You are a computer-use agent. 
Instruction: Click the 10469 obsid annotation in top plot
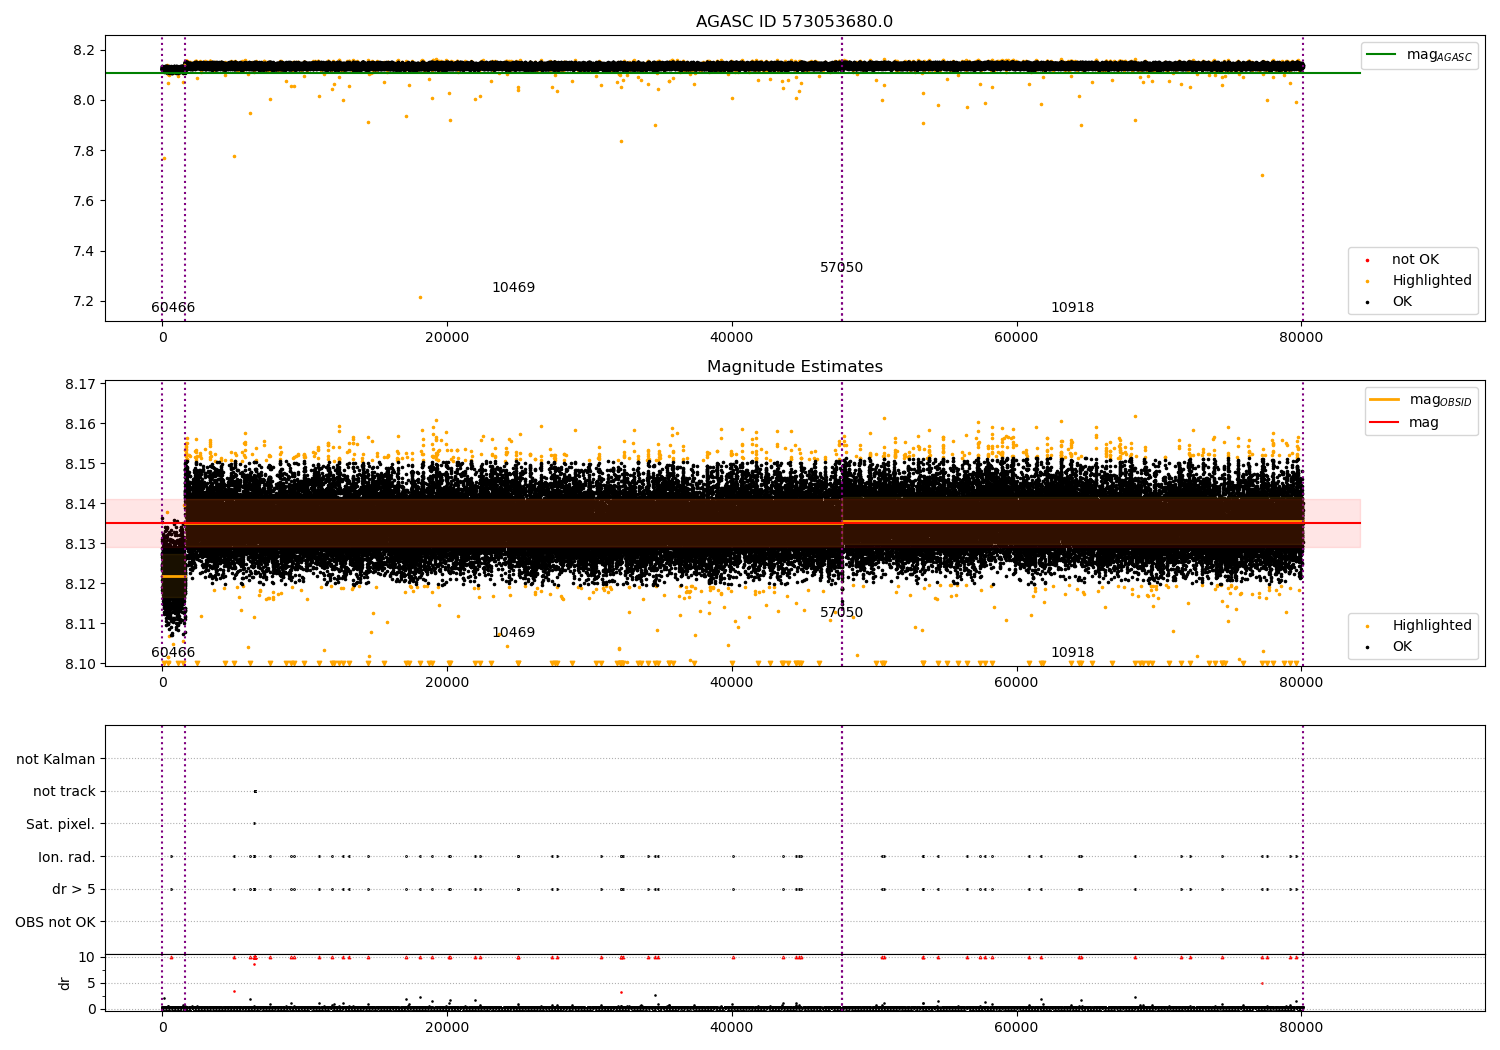[513, 288]
